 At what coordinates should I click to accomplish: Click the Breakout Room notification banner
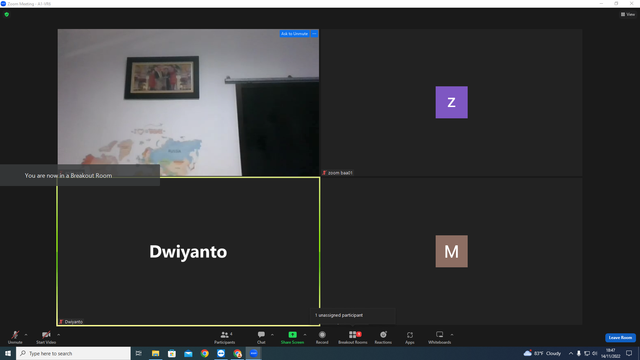click(80, 176)
